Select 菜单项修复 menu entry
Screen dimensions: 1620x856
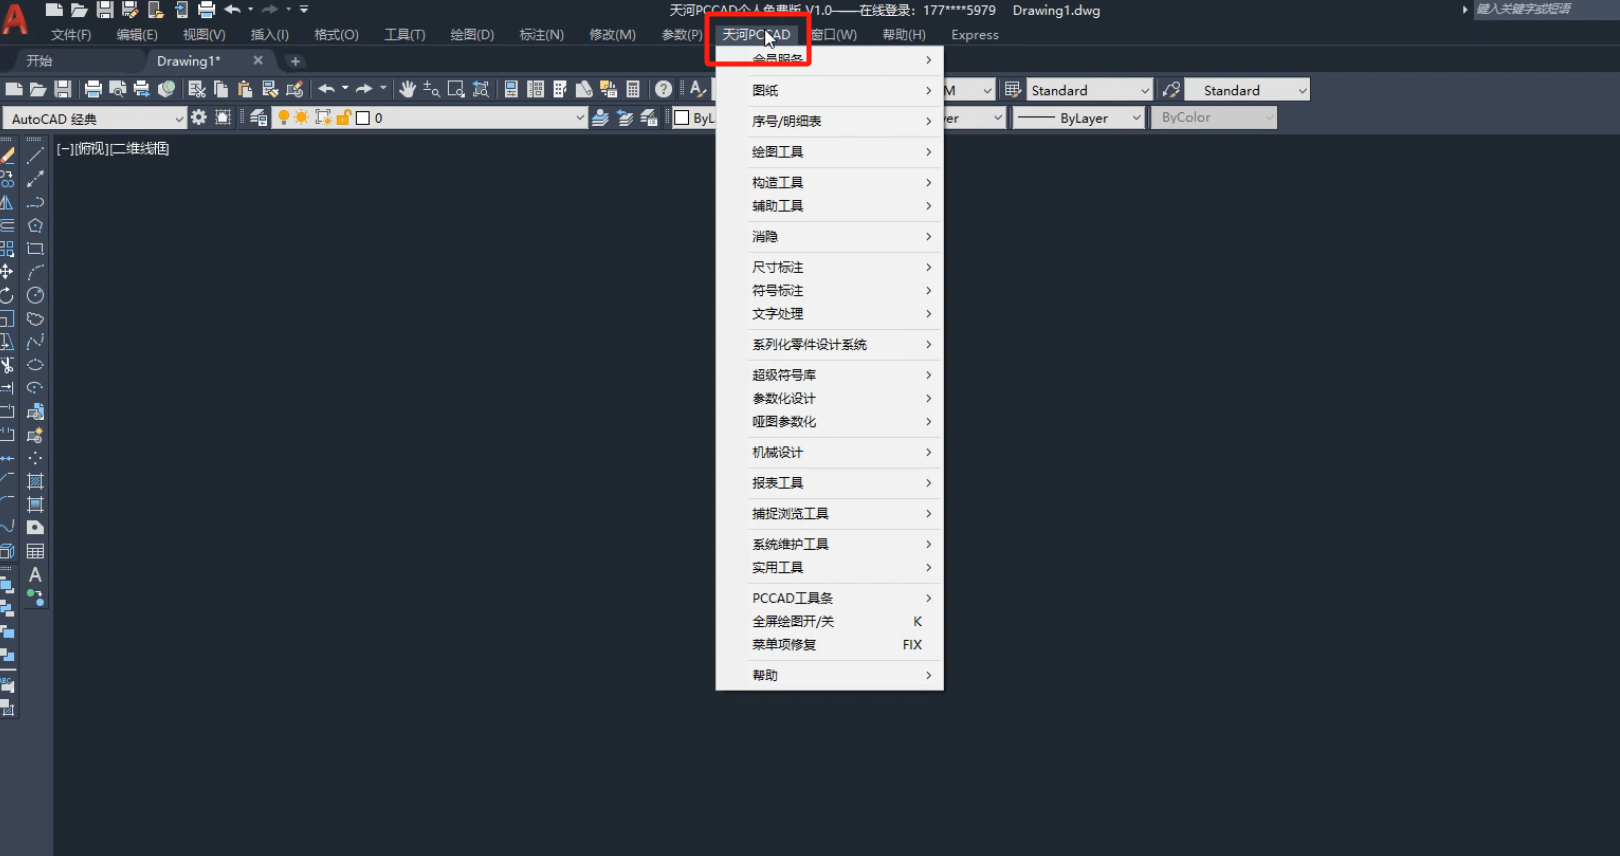click(x=830, y=644)
